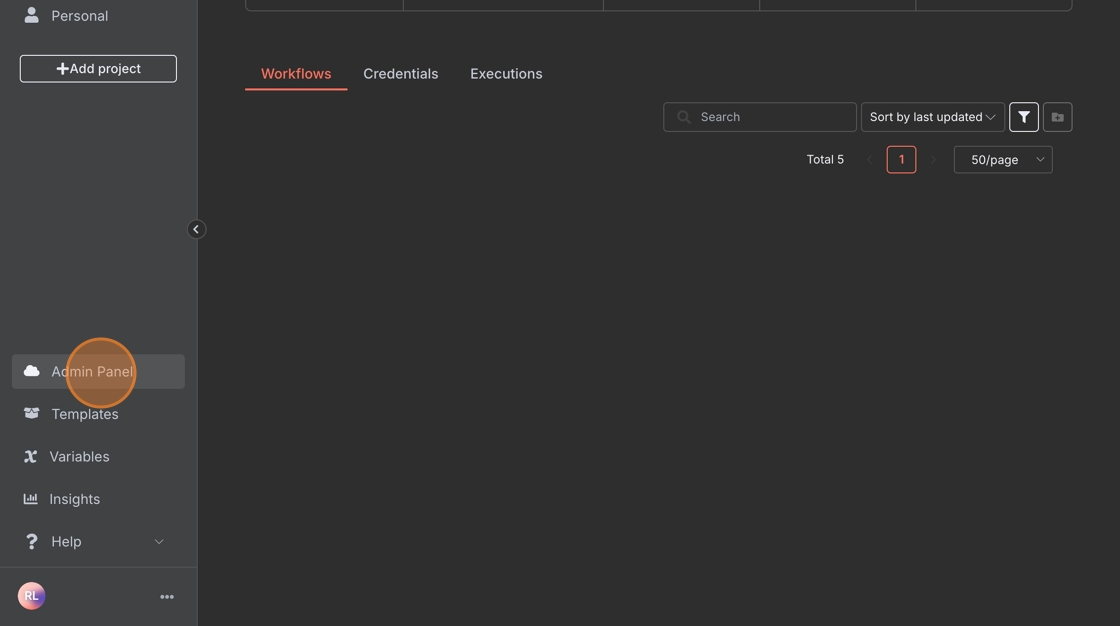Switch to the Executions tab
This screenshot has width=1120, height=626.
pyautogui.click(x=506, y=74)
